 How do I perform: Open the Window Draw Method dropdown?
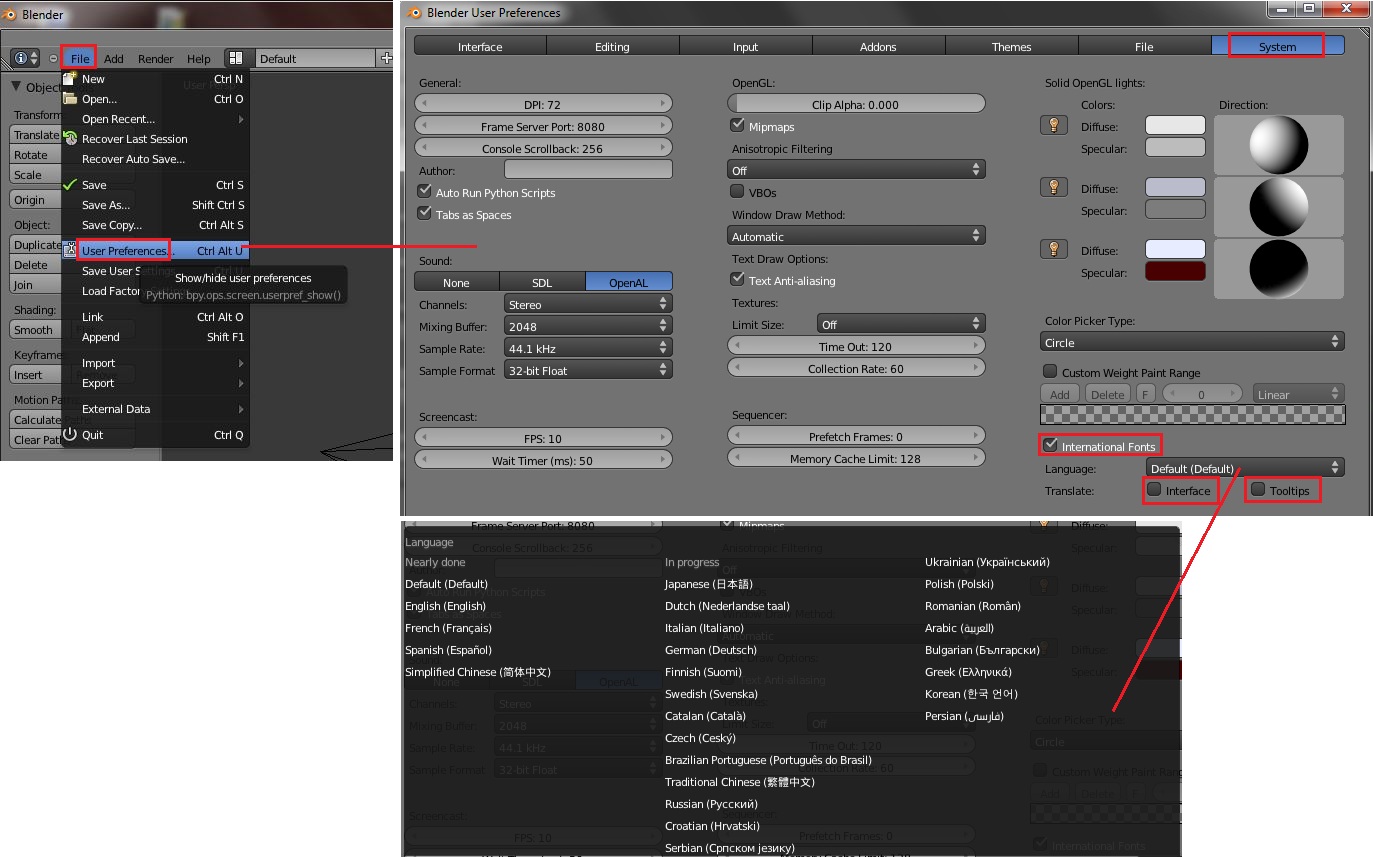[858, 236]
